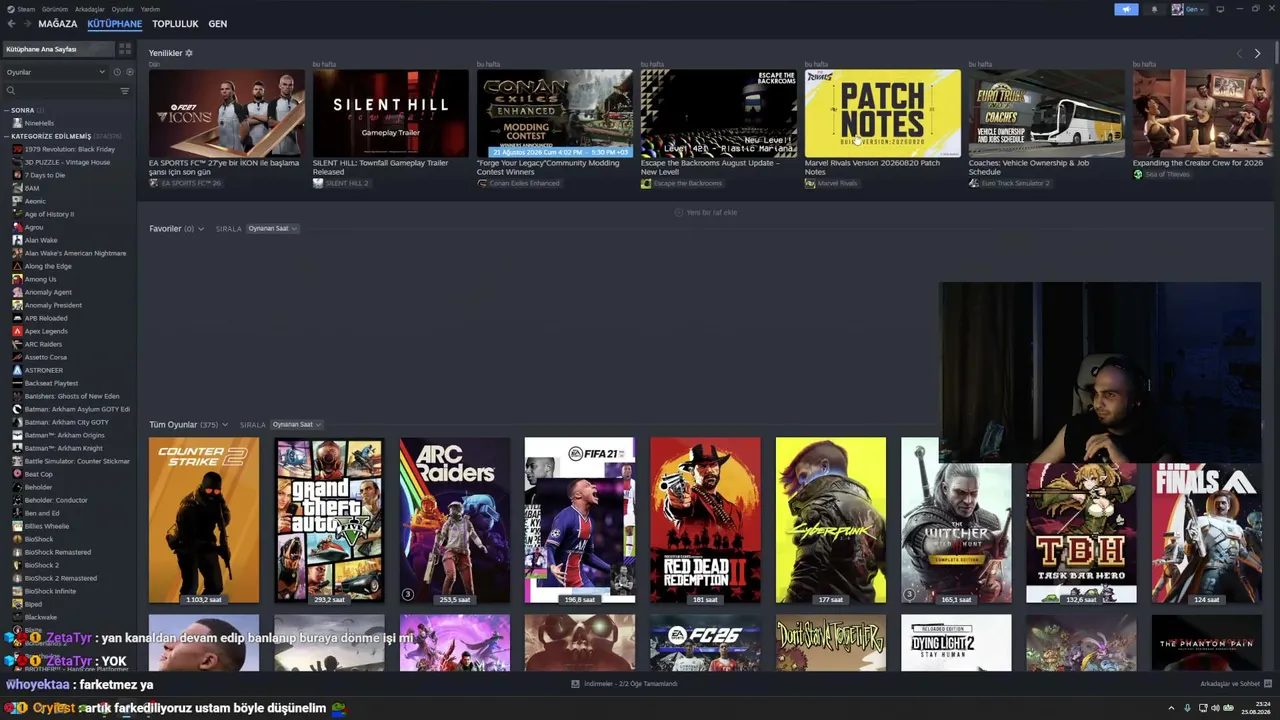
Task: Open Marvel Rivals patch notes news
Action: pos(882,127)
